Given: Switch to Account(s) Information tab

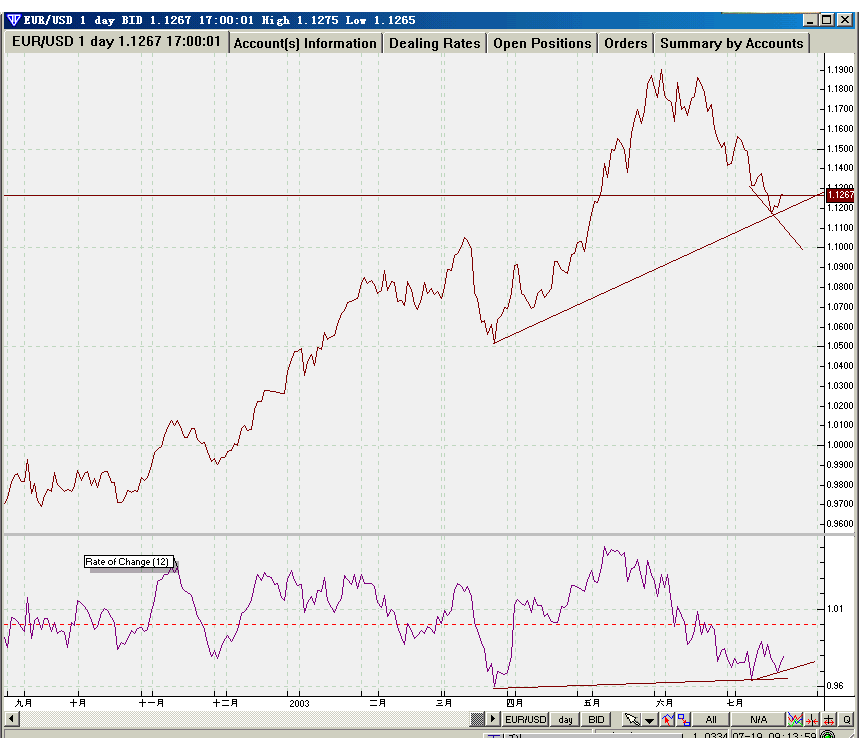Looking at the screenshot, I should point(305,43).
